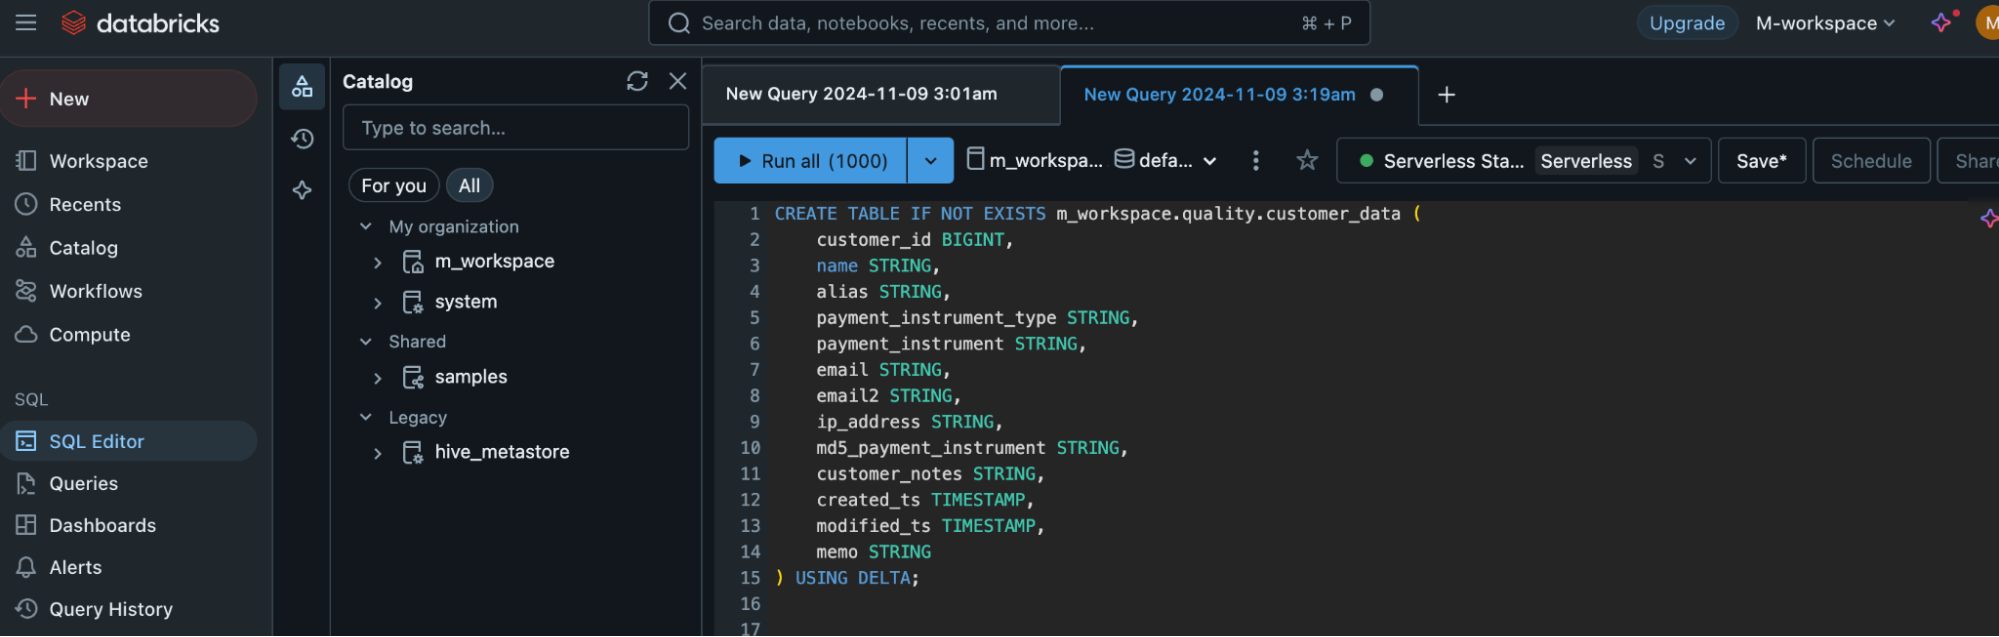Collapse the Legacy section

366,417
